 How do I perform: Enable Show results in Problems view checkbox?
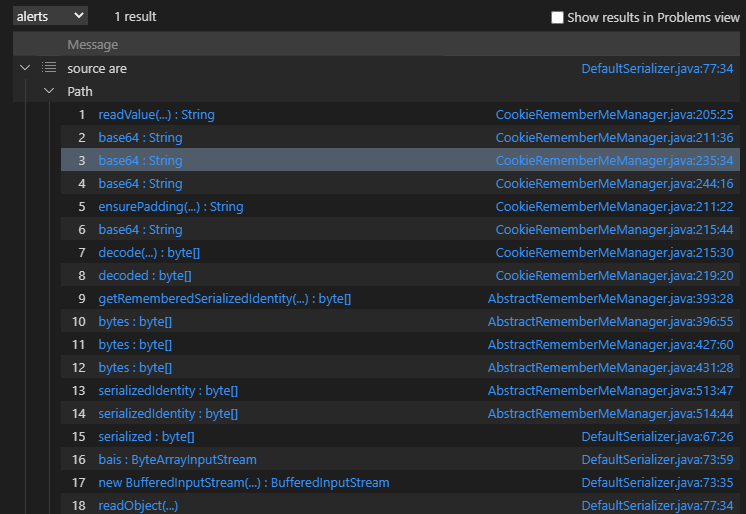point(558,18)
